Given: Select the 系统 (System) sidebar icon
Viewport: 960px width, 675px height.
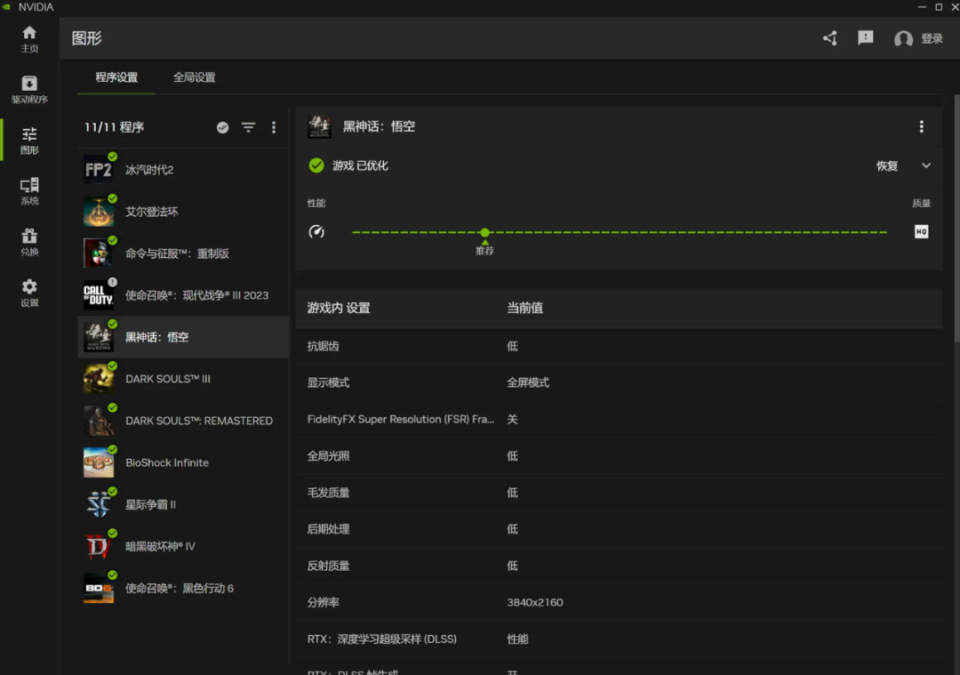Looking at the screenshot, I should pos(28,188).
